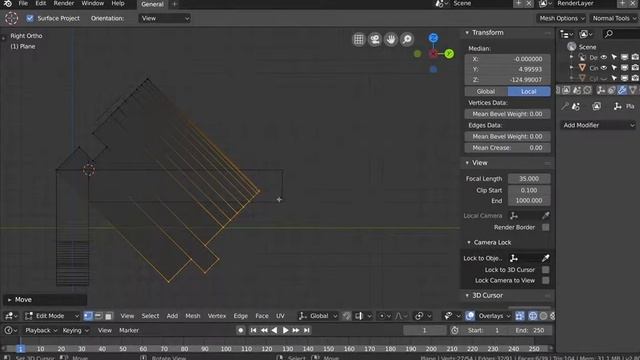Click the magnifier zoom view icon
The height and width of the screenshot is (360, 640).
(407, 39)
